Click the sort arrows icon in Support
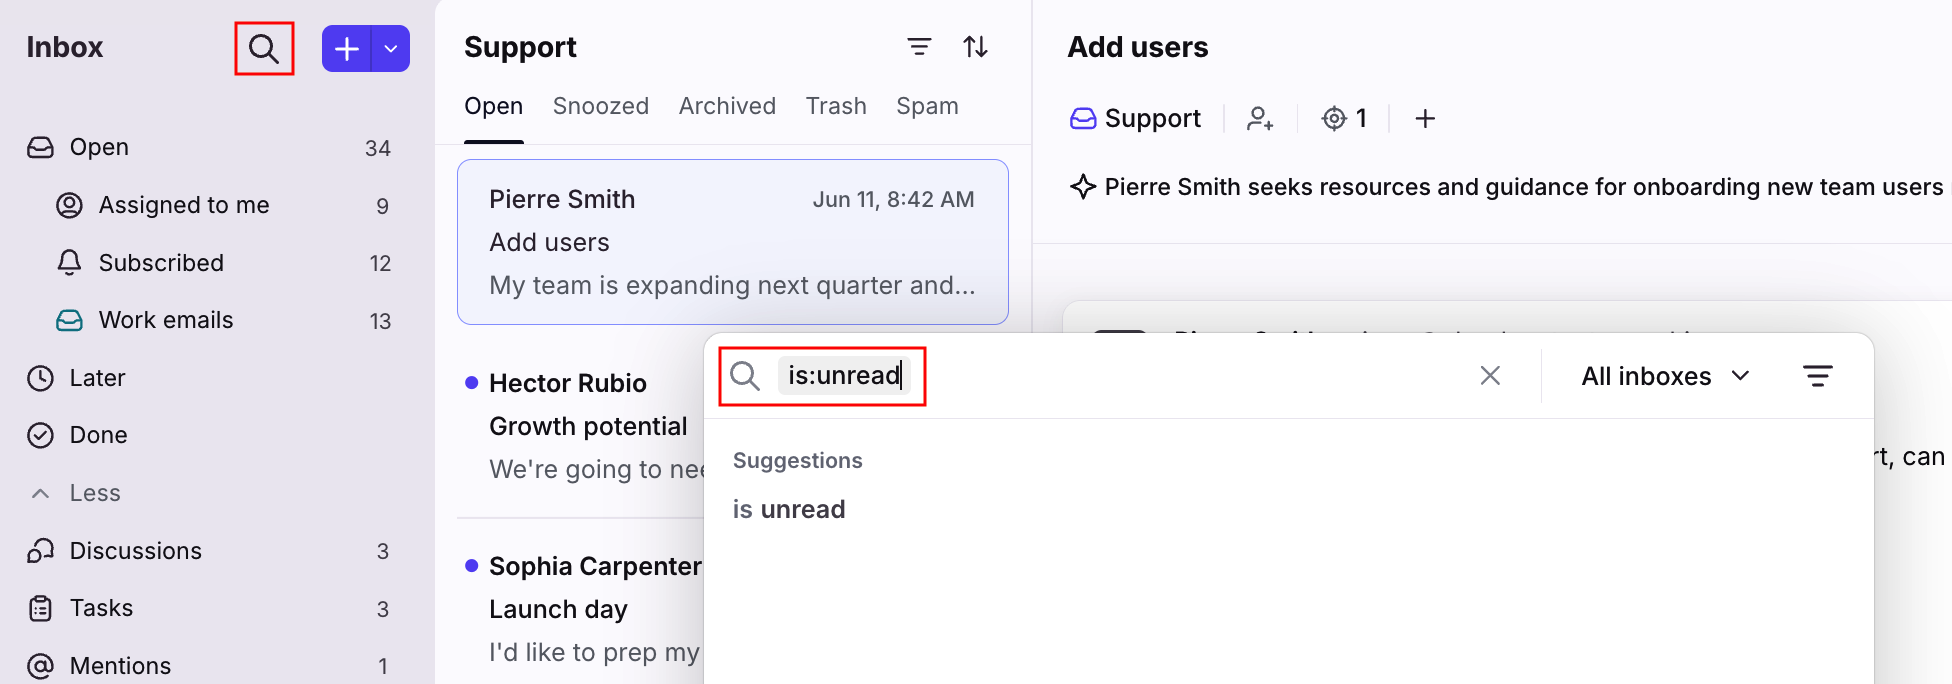Viewport: 1952px width, 684px height. coord(976,47)
